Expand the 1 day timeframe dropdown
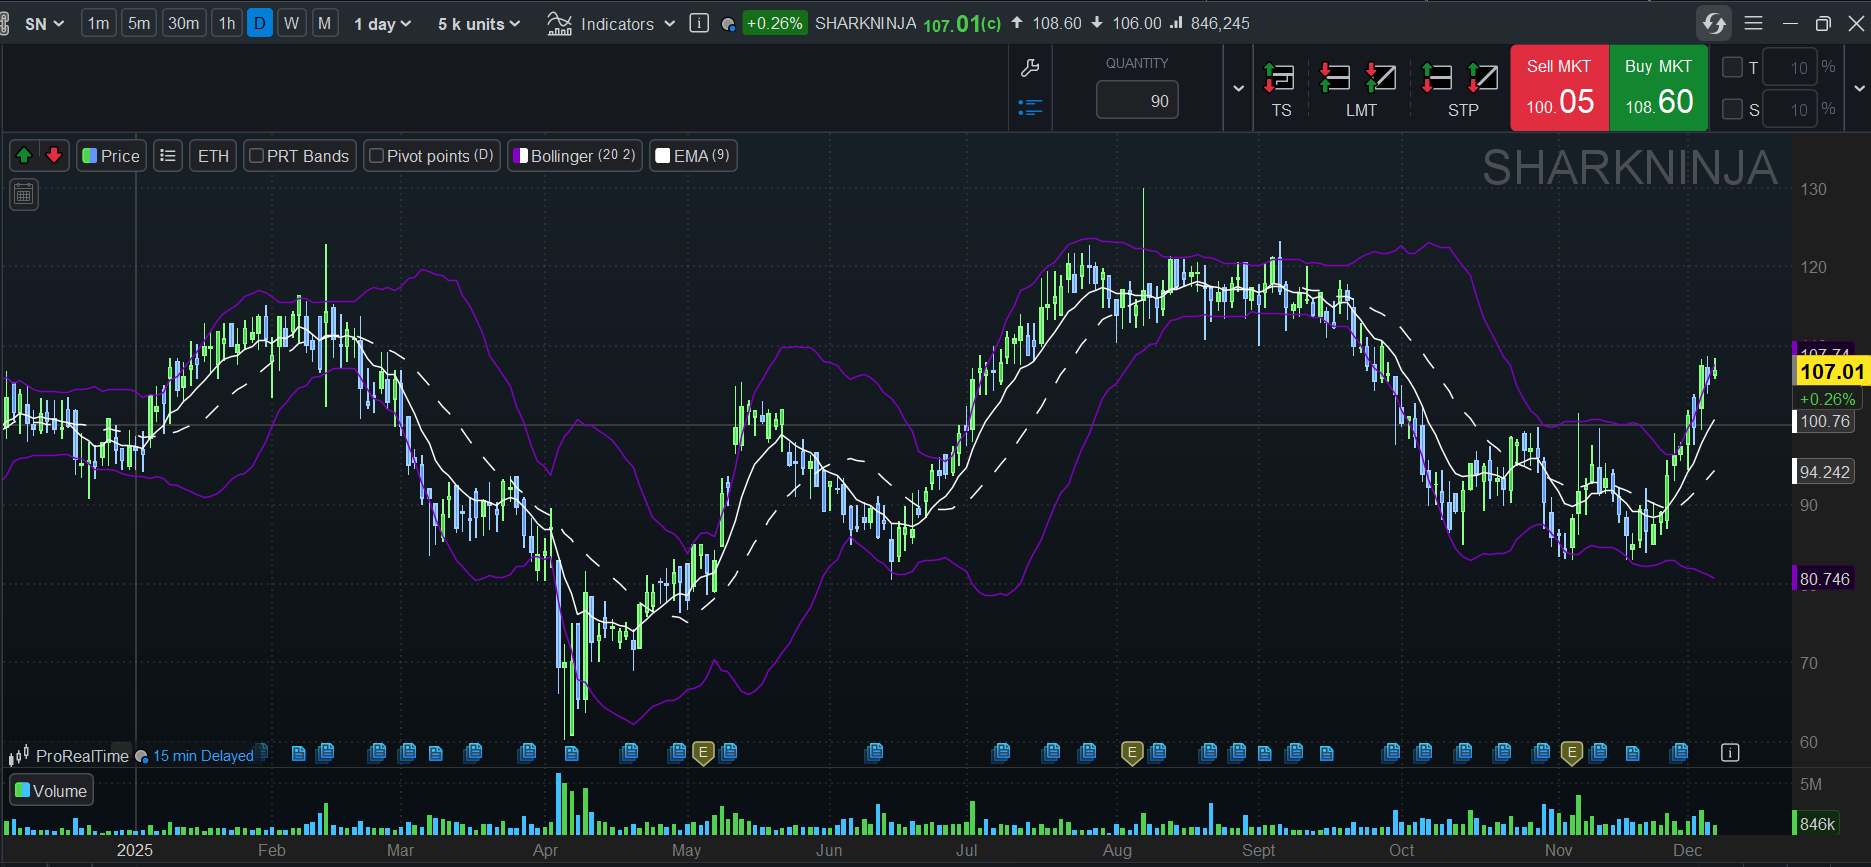Viewport: 1871px width, 867px height. click(382, 24)
